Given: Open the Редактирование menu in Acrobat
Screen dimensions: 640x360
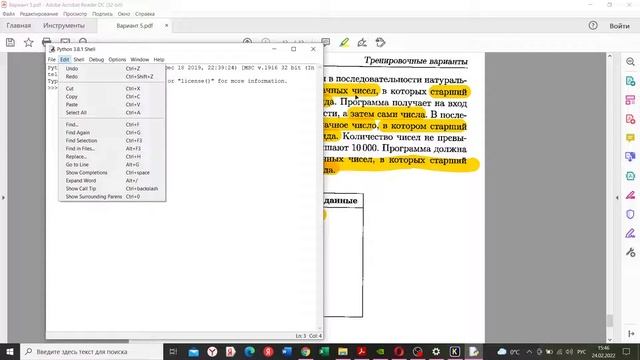Looking at the screenshot, I should pyautogui.click(x=39, y=14).
